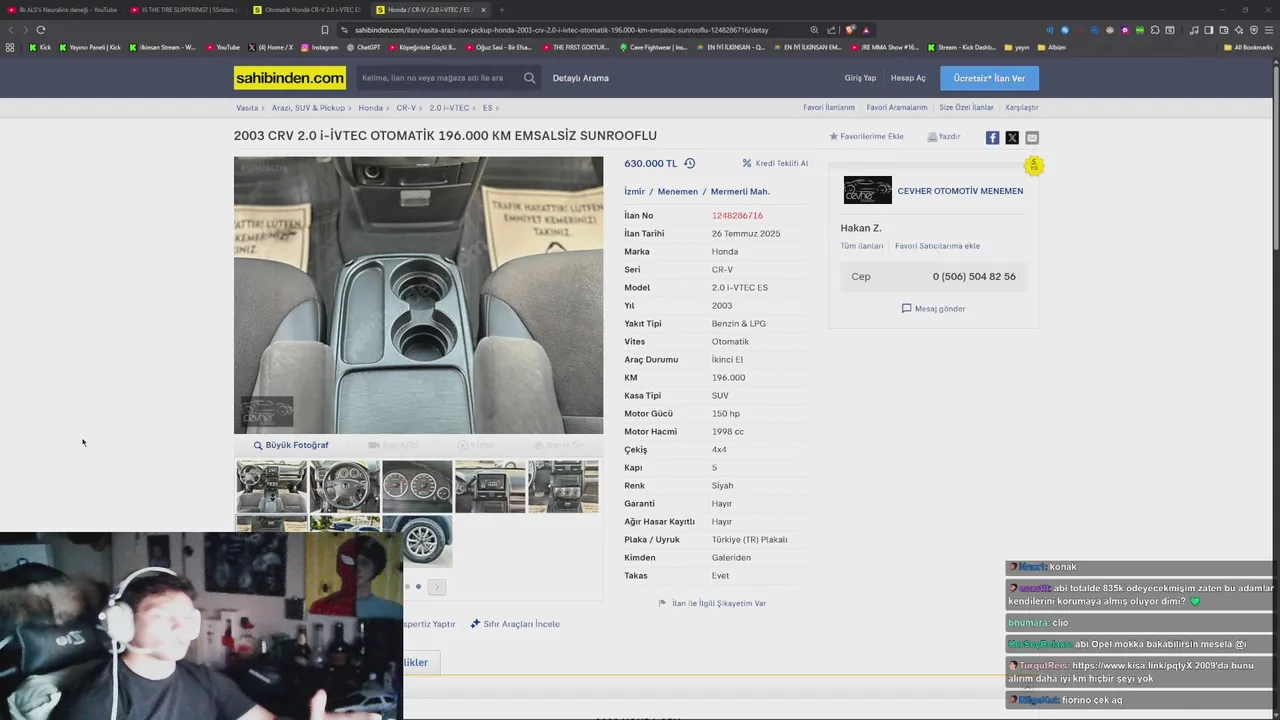The image size is (1280, 720).
Task: Click the Menemen location link
Action: [x=678, y=192]
